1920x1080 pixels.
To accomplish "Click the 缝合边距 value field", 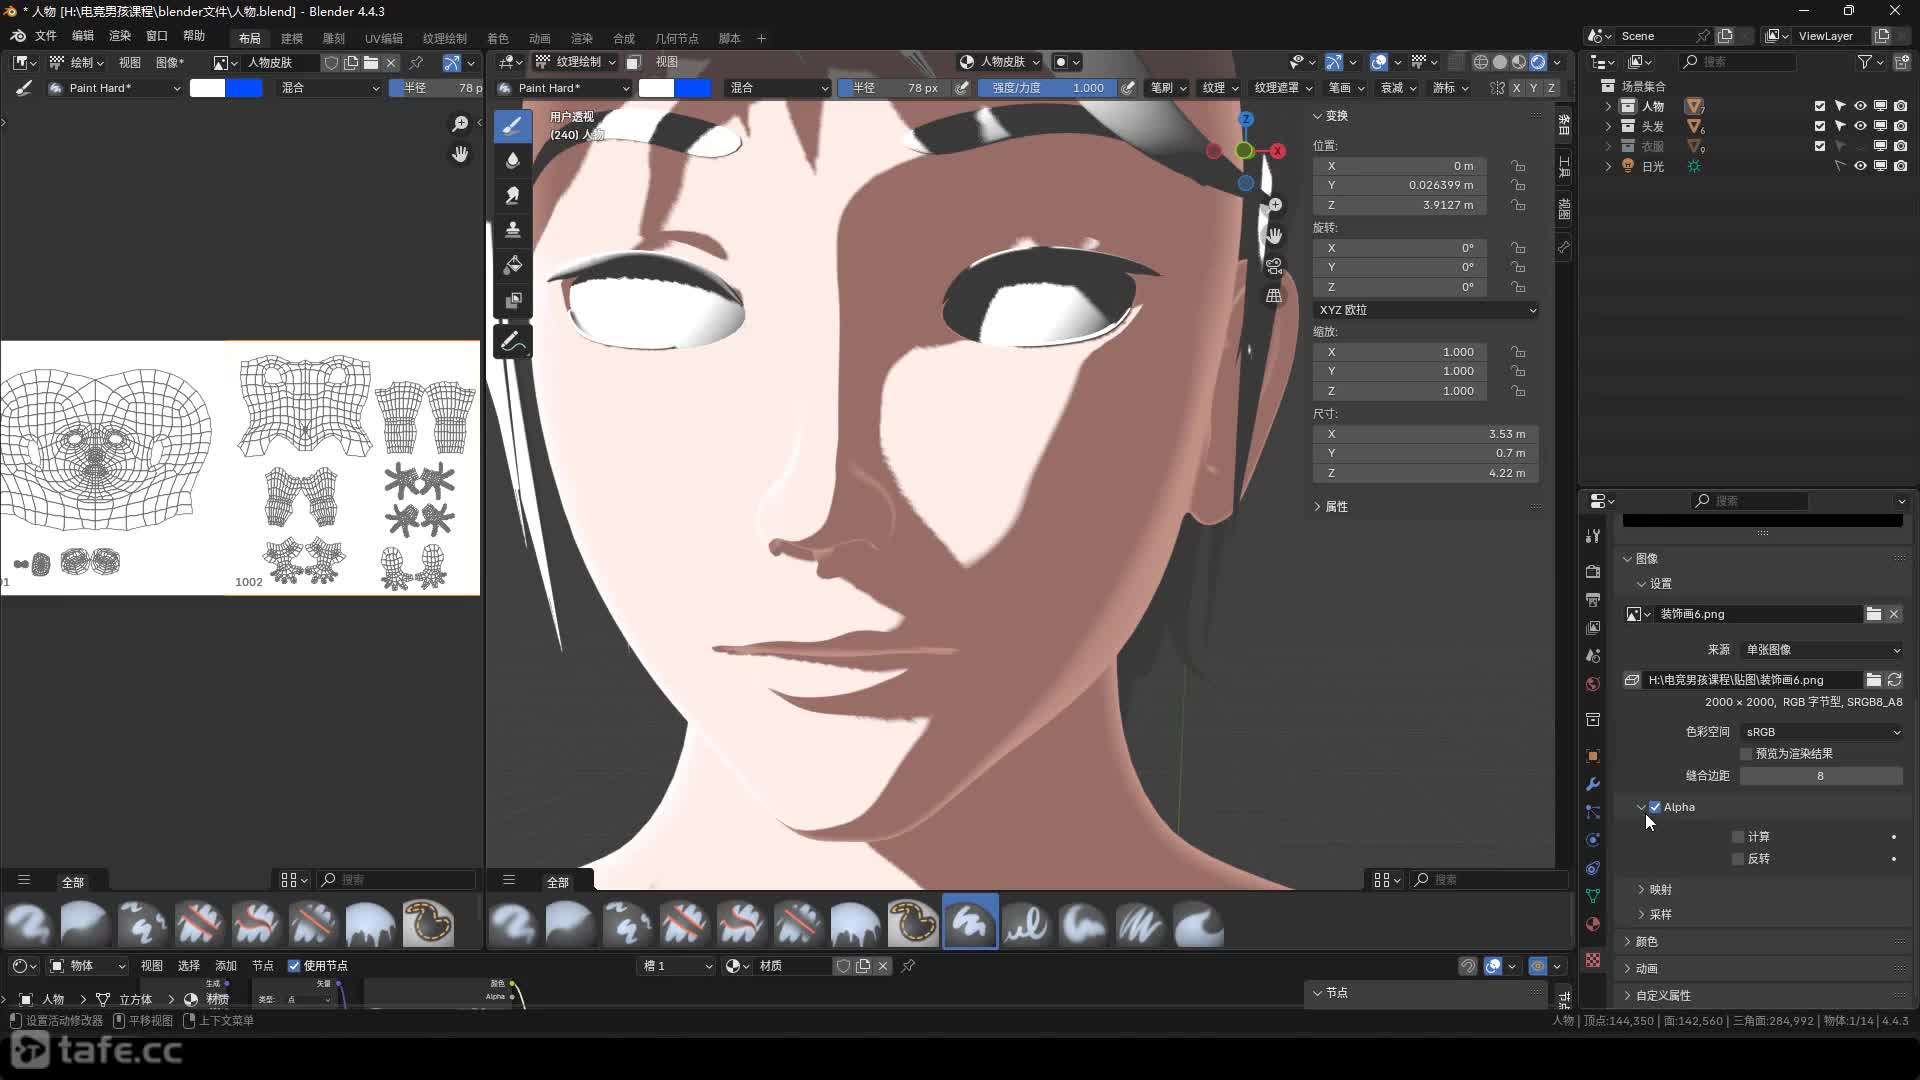I will coord(1820,776).
